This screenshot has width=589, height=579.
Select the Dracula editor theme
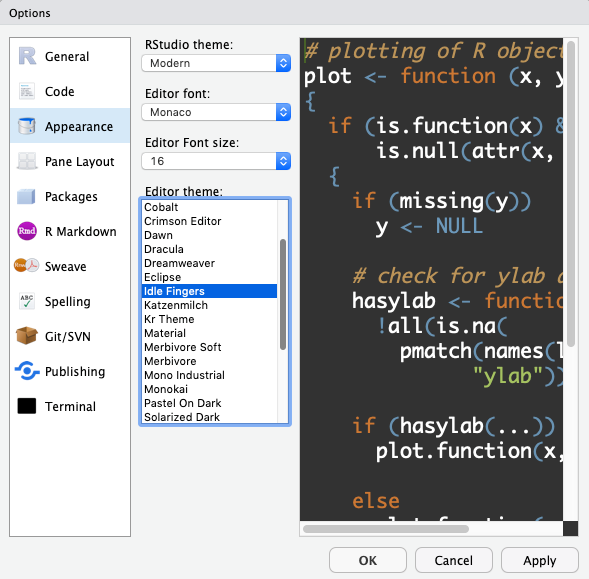pyautogui.click(x=210, y=249)
